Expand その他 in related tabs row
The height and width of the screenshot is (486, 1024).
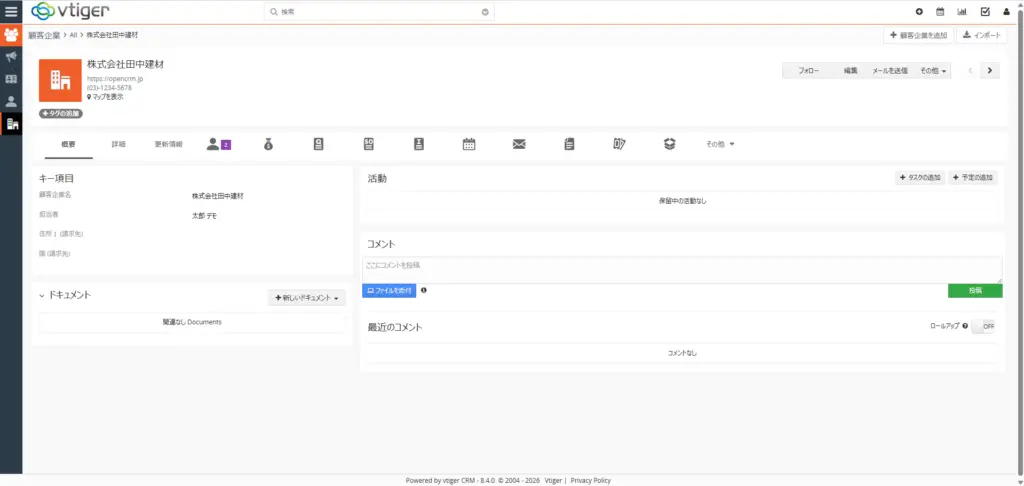coord(720,144)
